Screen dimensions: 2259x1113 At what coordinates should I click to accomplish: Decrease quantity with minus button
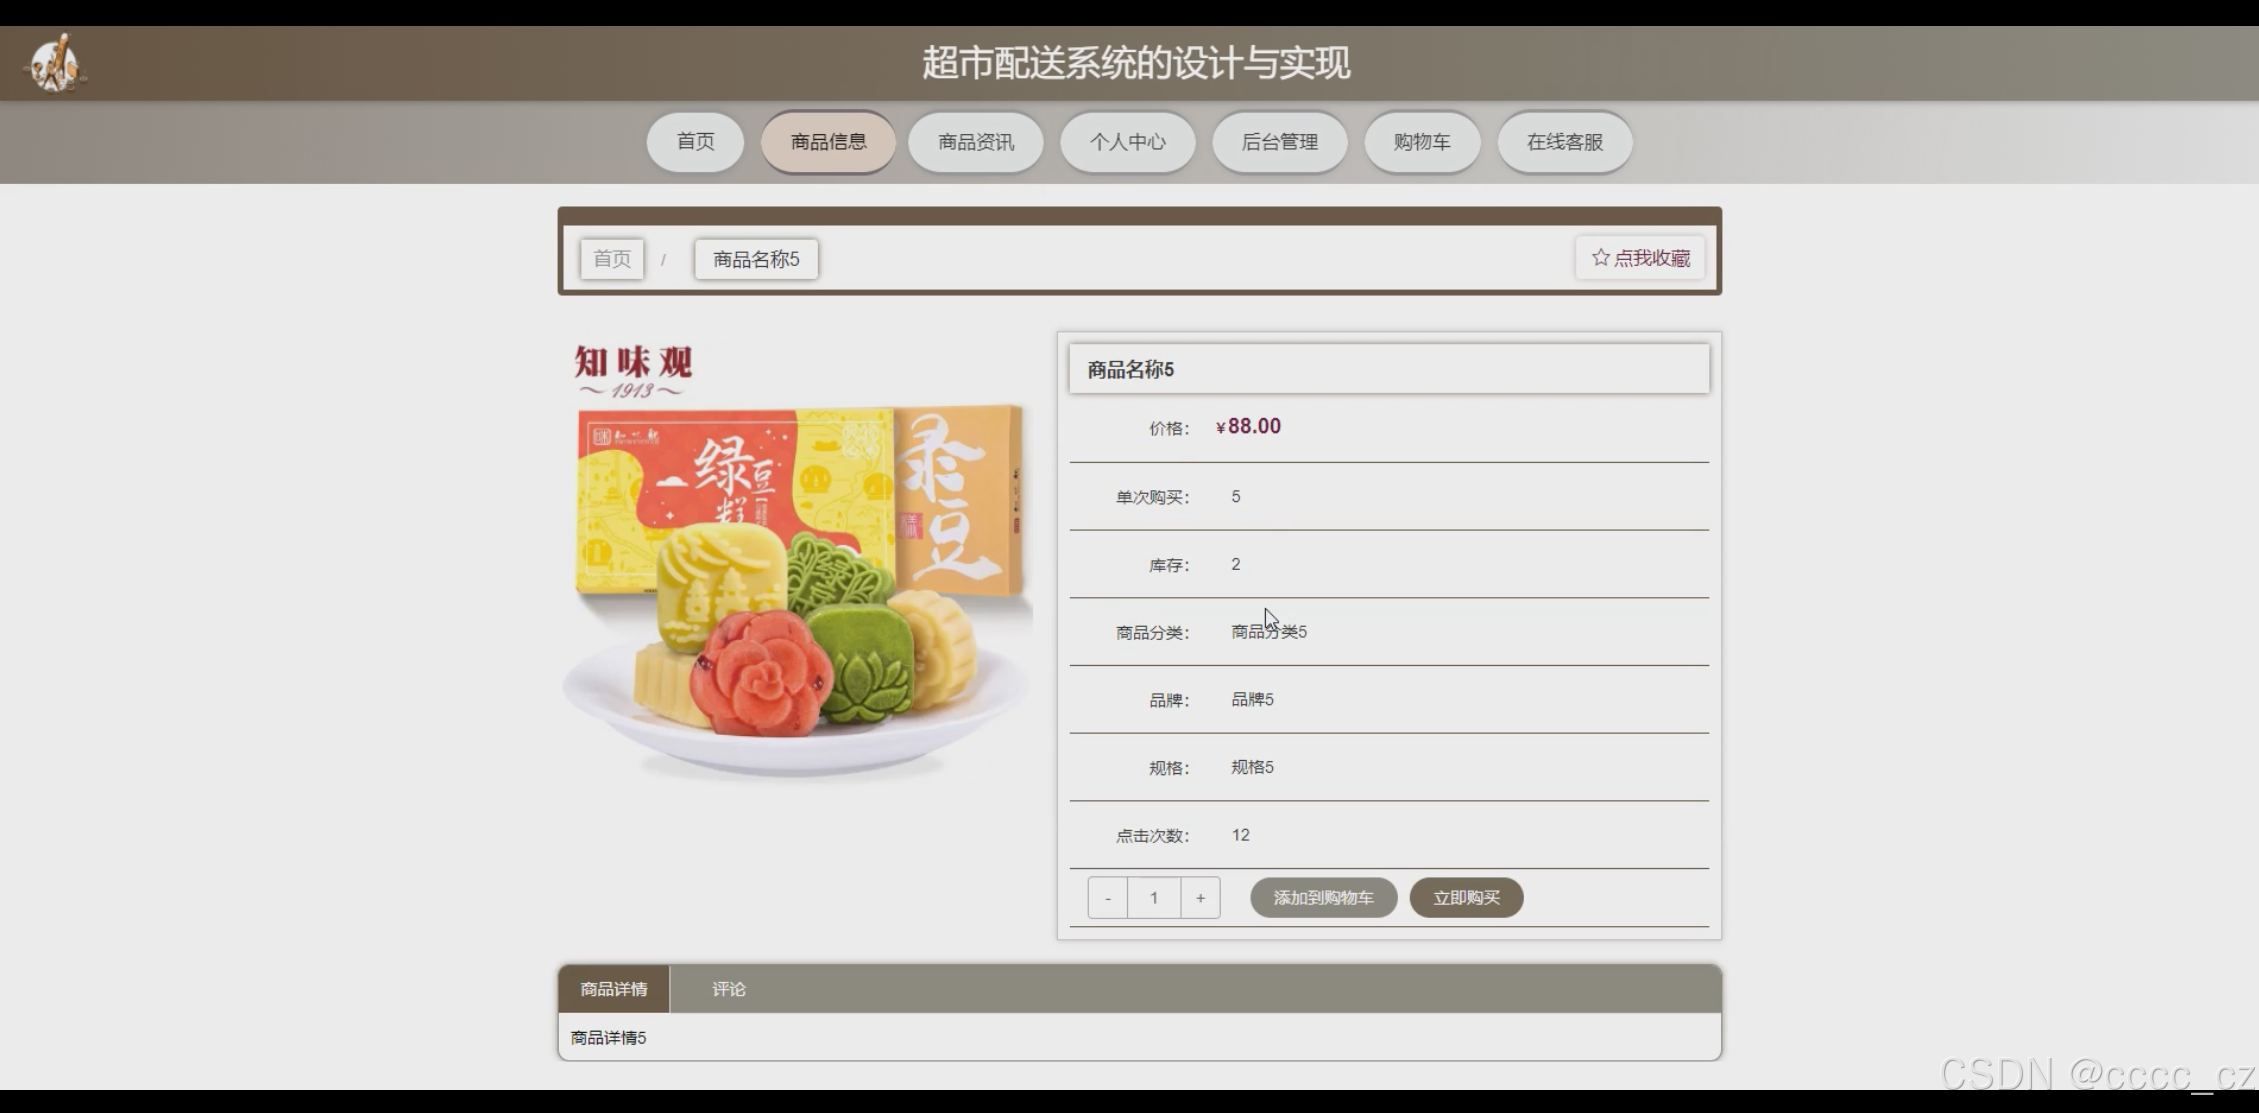pyautogui.click(x=1108, y=898)
